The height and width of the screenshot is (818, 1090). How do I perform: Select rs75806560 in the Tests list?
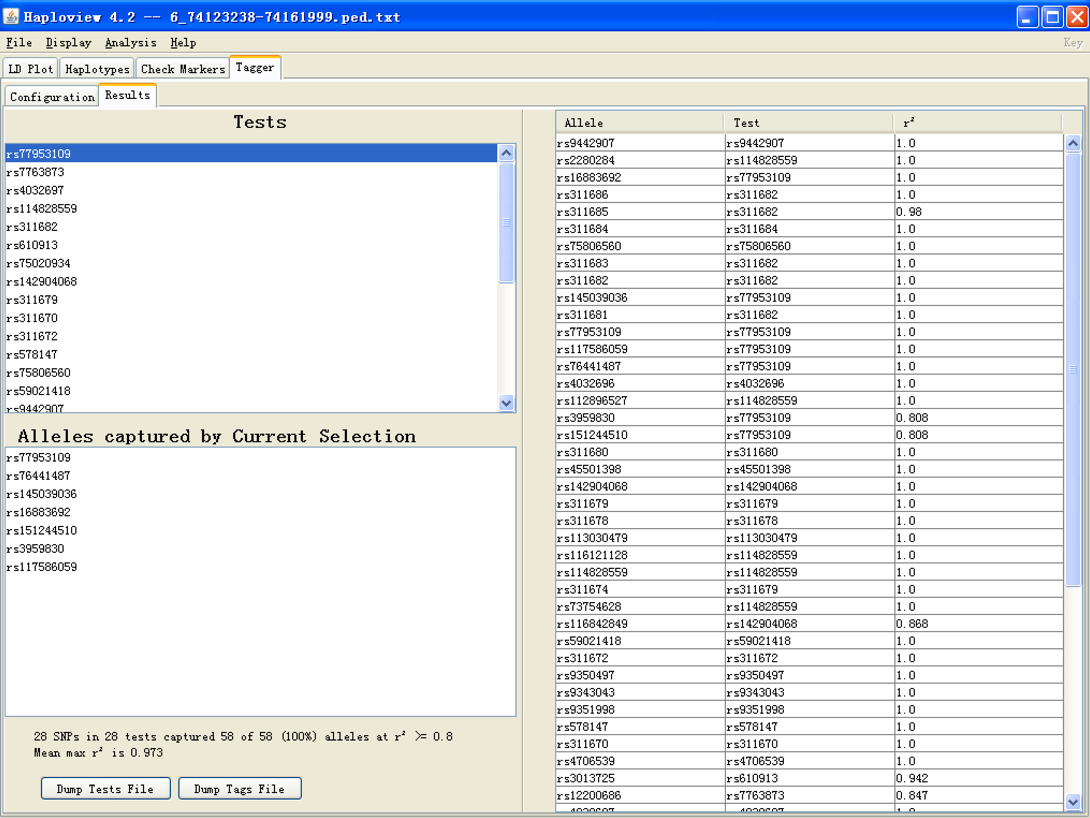tap(252, 373)
